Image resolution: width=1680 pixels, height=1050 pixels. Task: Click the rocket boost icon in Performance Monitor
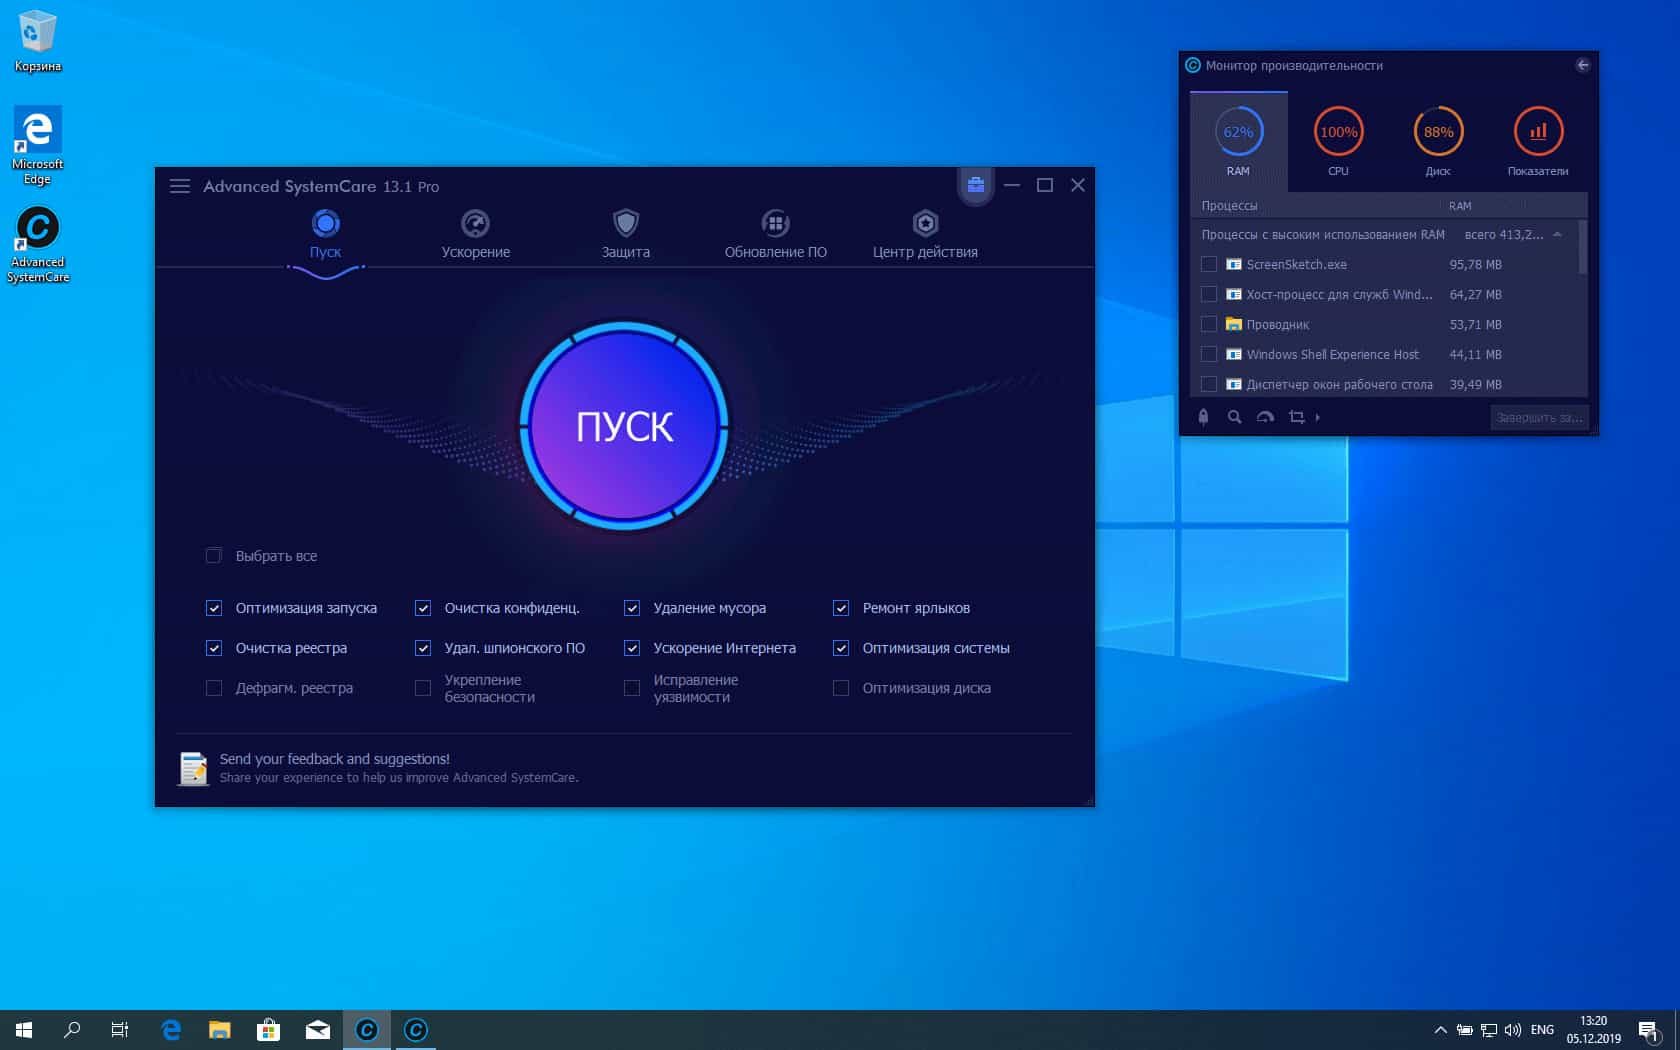click(1203, 417)
